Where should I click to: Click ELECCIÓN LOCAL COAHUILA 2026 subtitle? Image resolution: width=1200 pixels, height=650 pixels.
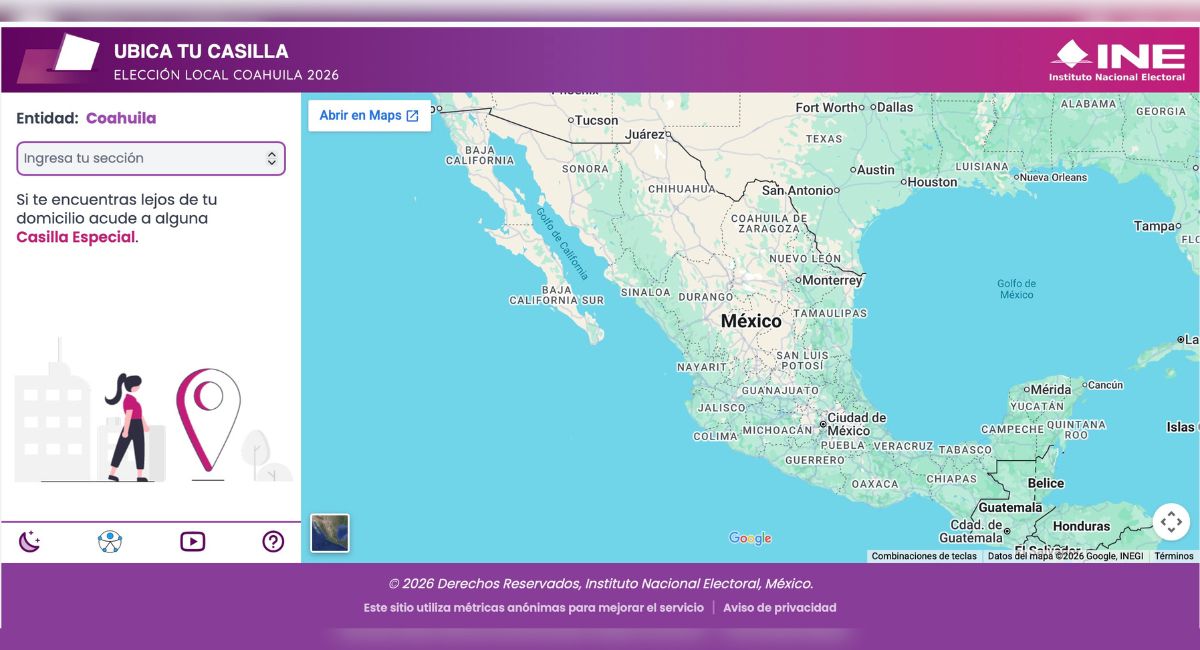[226, 75]
